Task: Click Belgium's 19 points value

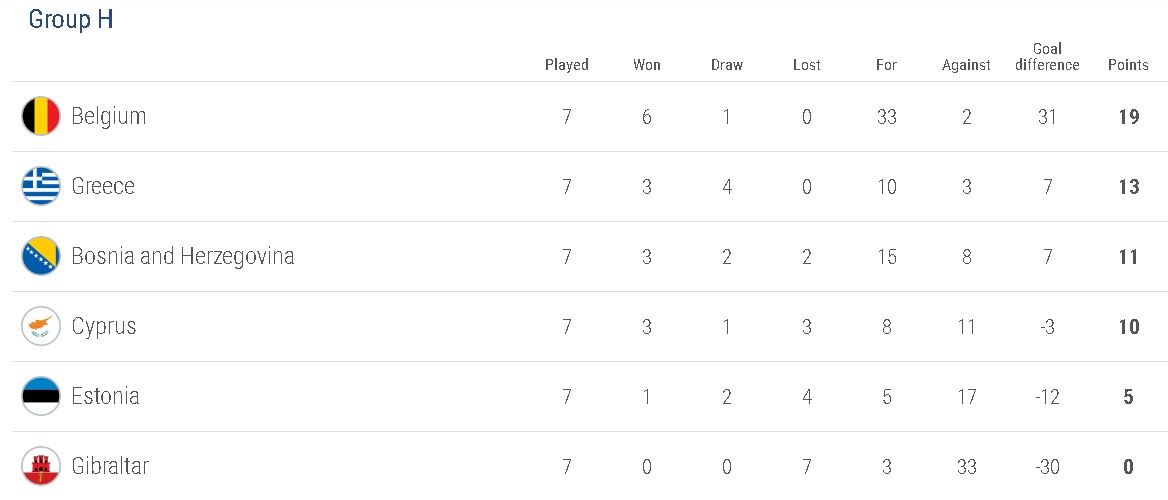Action: (x=1129, y=117)
